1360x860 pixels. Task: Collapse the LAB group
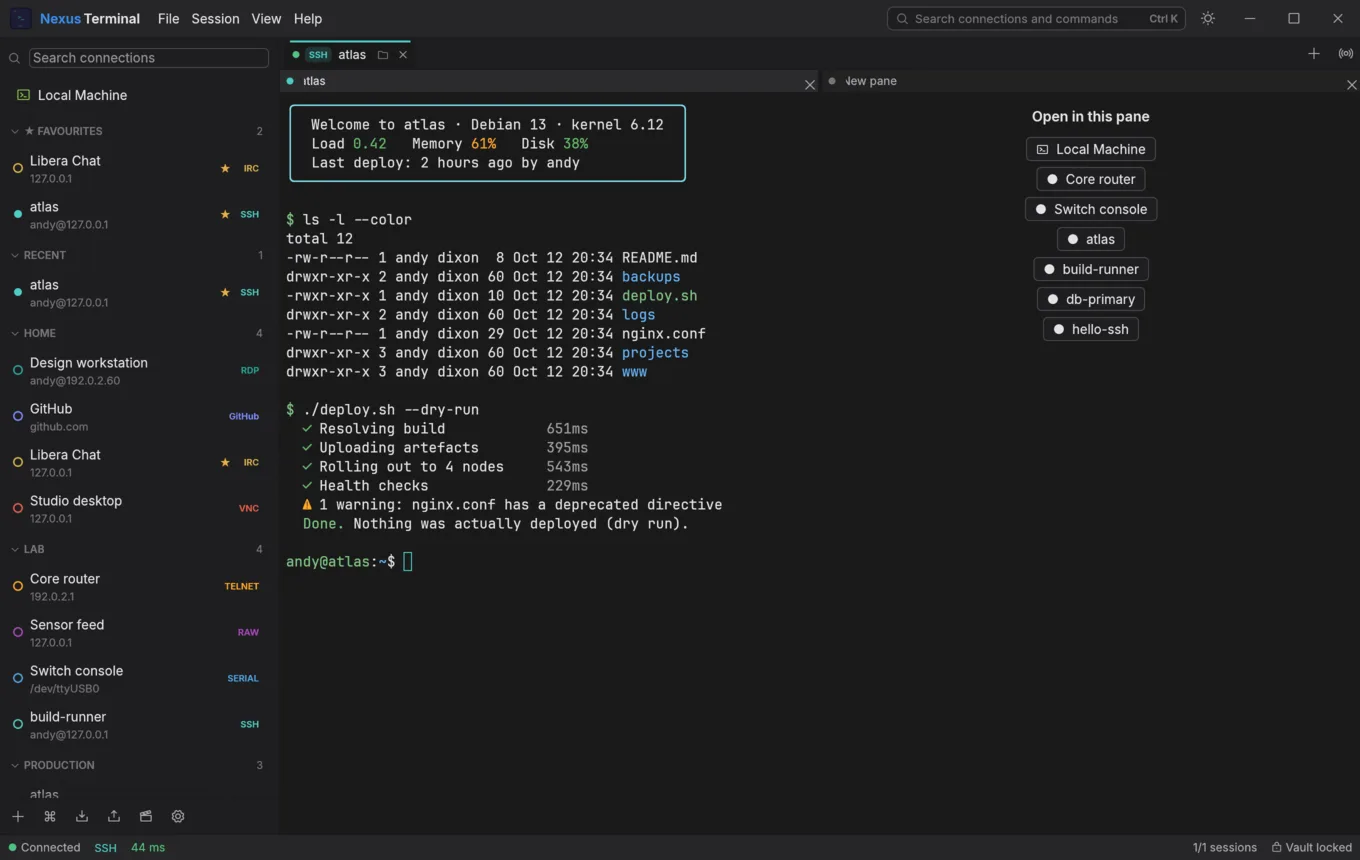136,549
